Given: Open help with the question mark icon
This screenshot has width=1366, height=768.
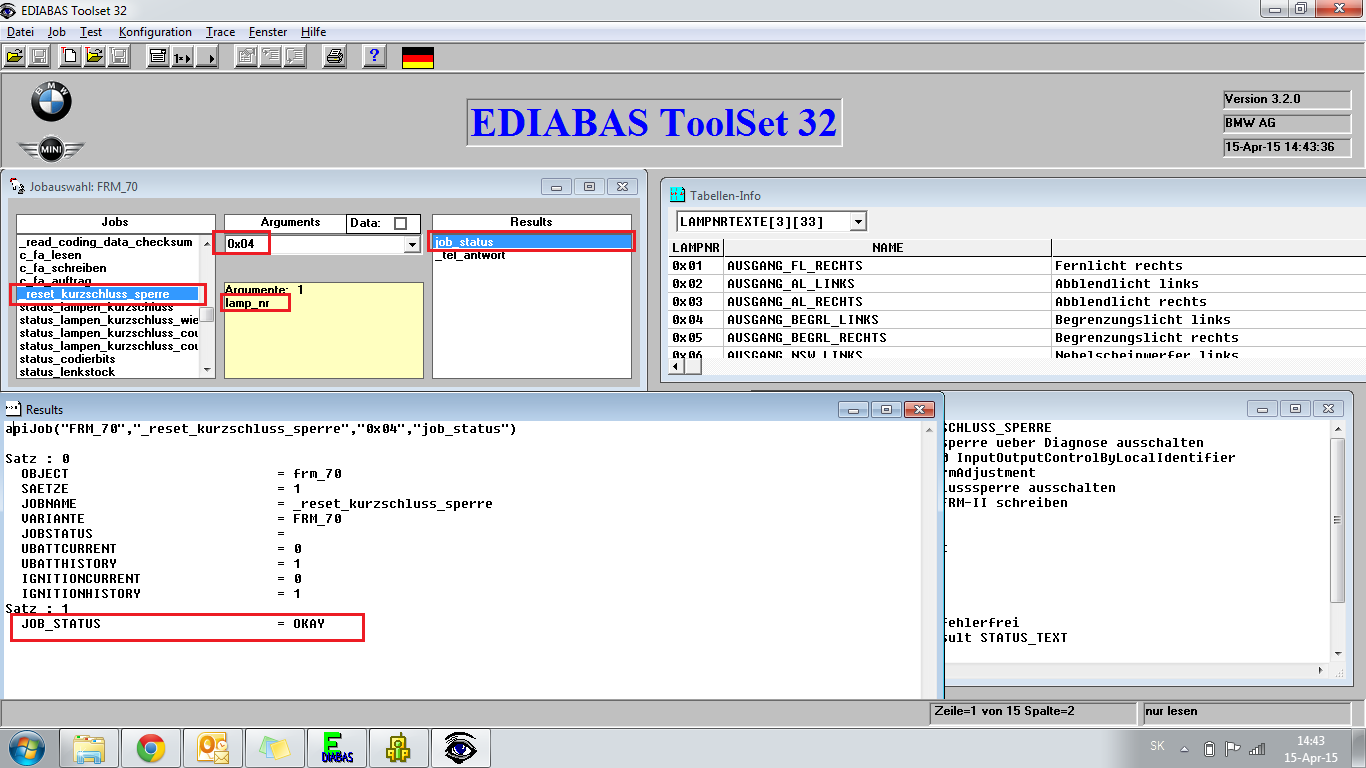Looking at the screenshot, I should 374,57.
